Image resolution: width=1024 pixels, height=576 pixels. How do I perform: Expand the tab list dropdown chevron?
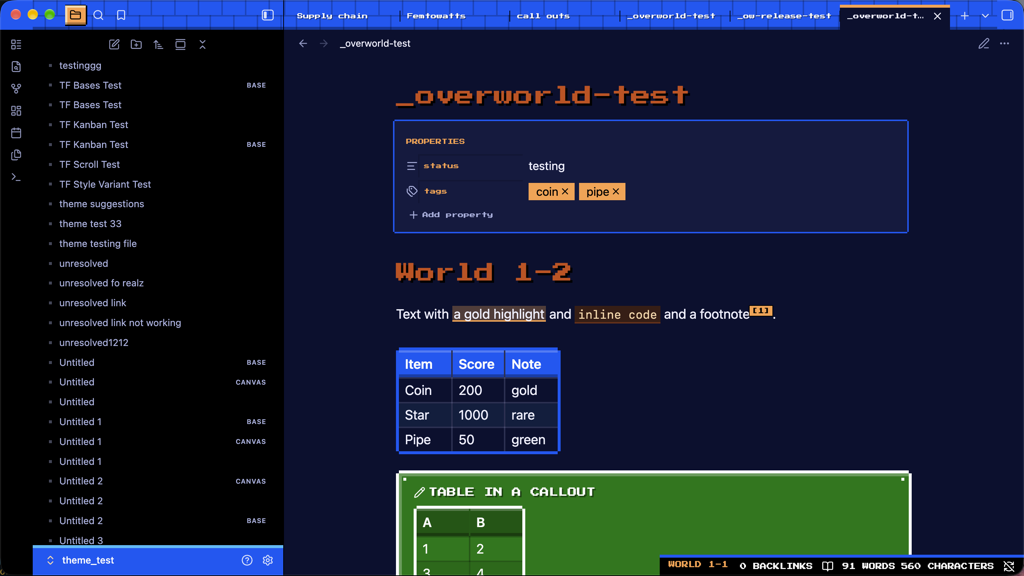(985, 16)
